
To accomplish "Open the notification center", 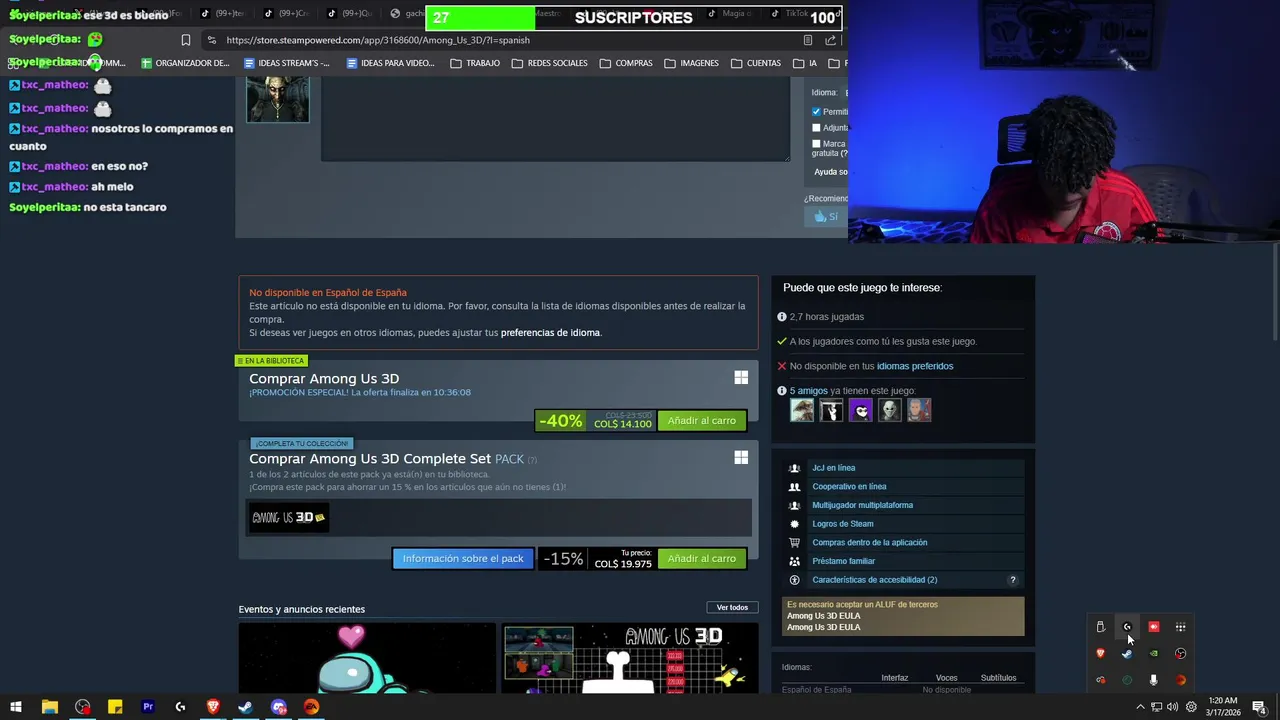I will tap(1260, 707).
